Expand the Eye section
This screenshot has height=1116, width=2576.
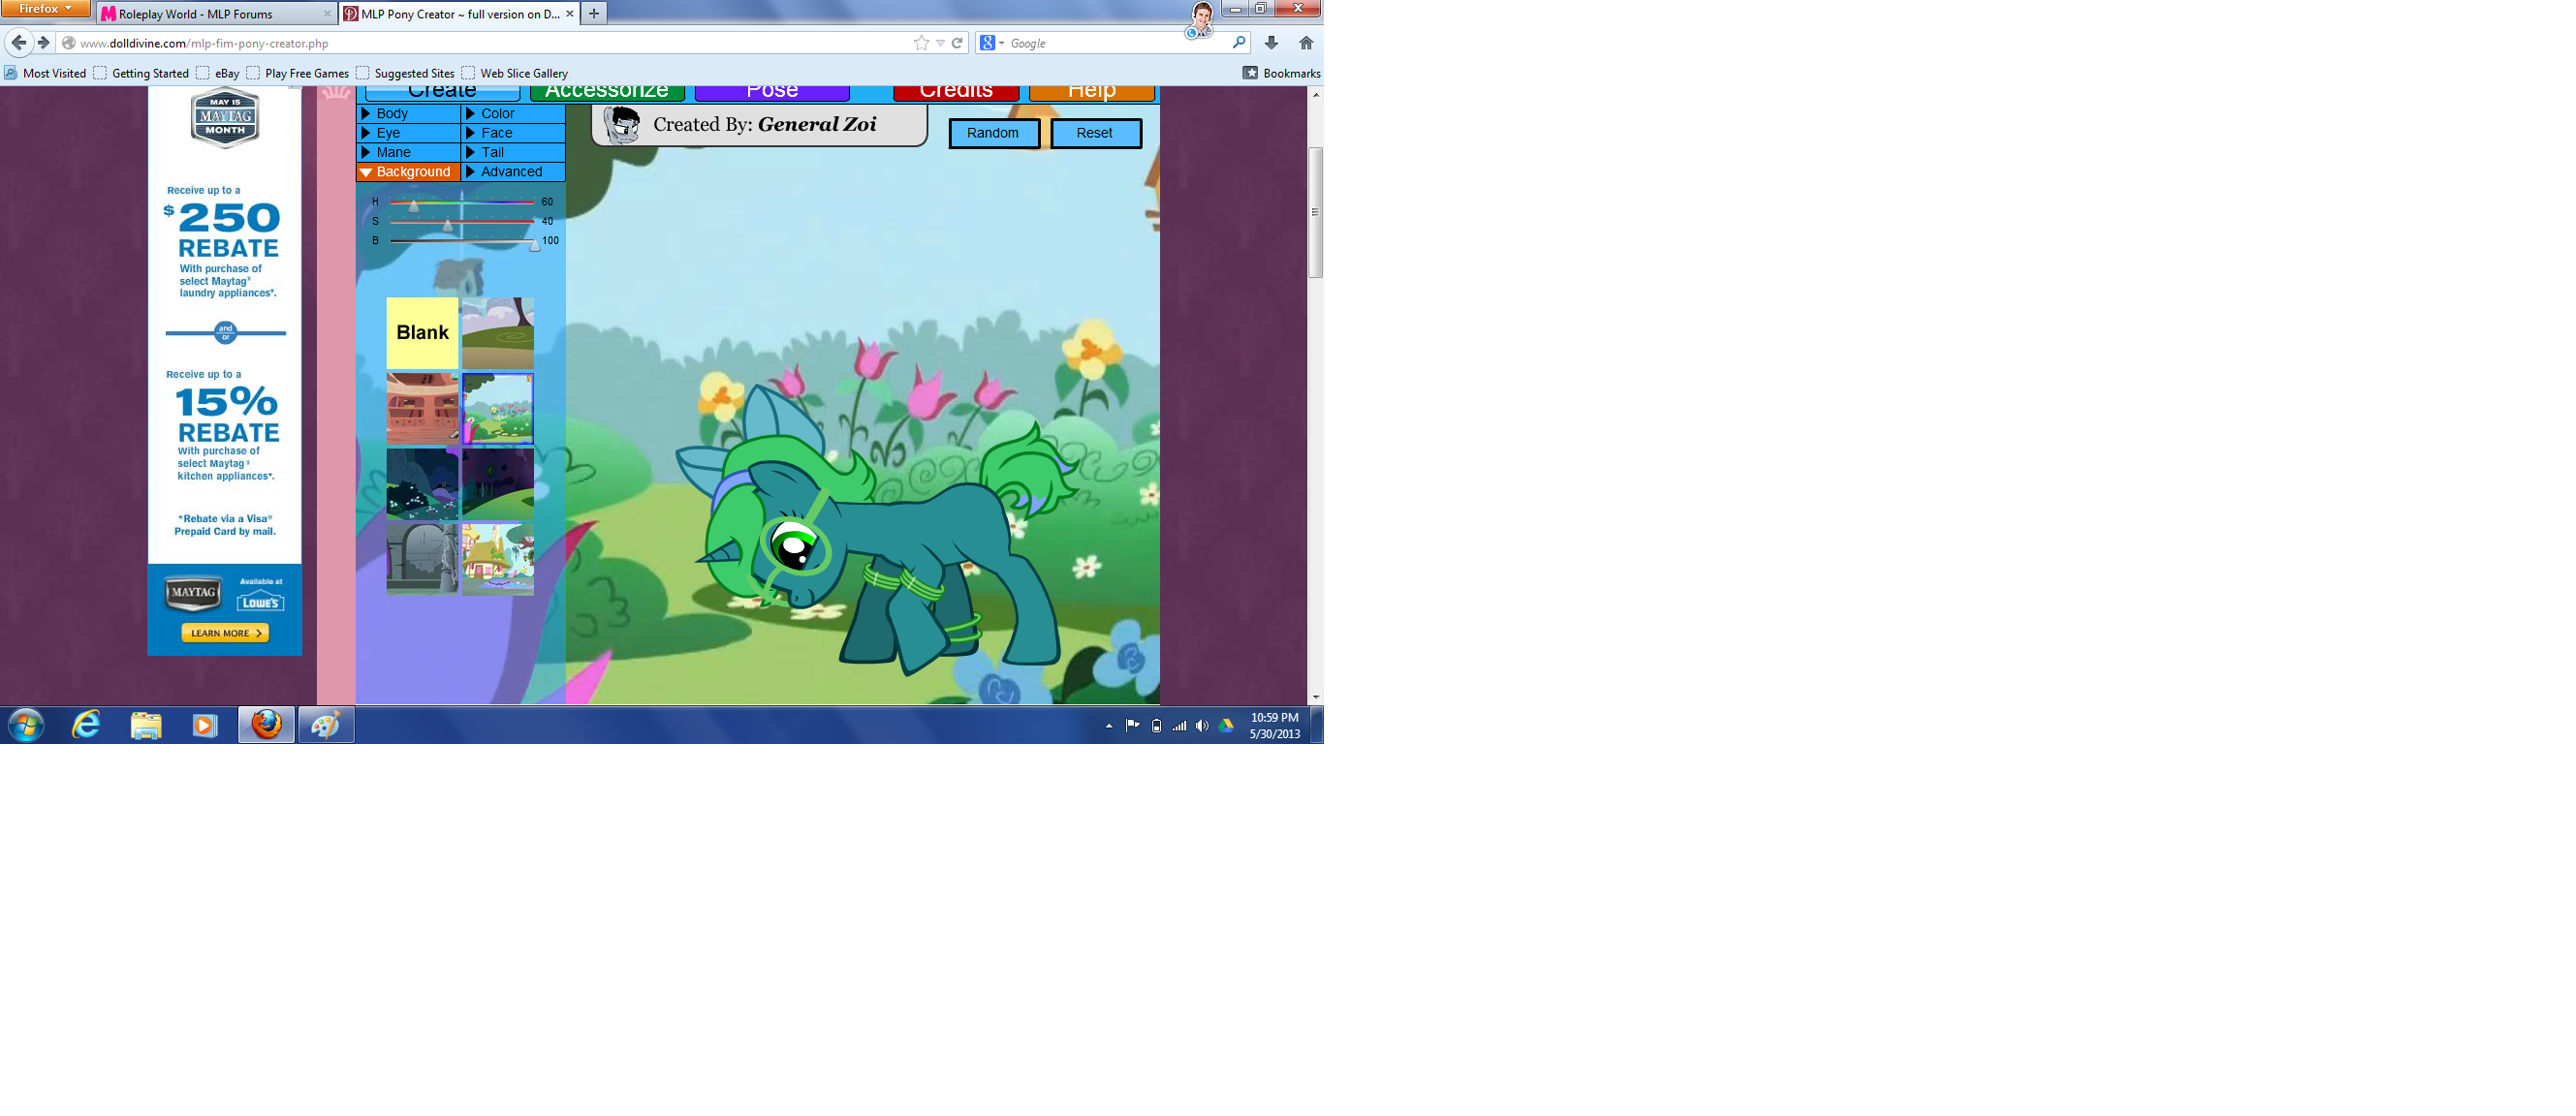(408, 133)
